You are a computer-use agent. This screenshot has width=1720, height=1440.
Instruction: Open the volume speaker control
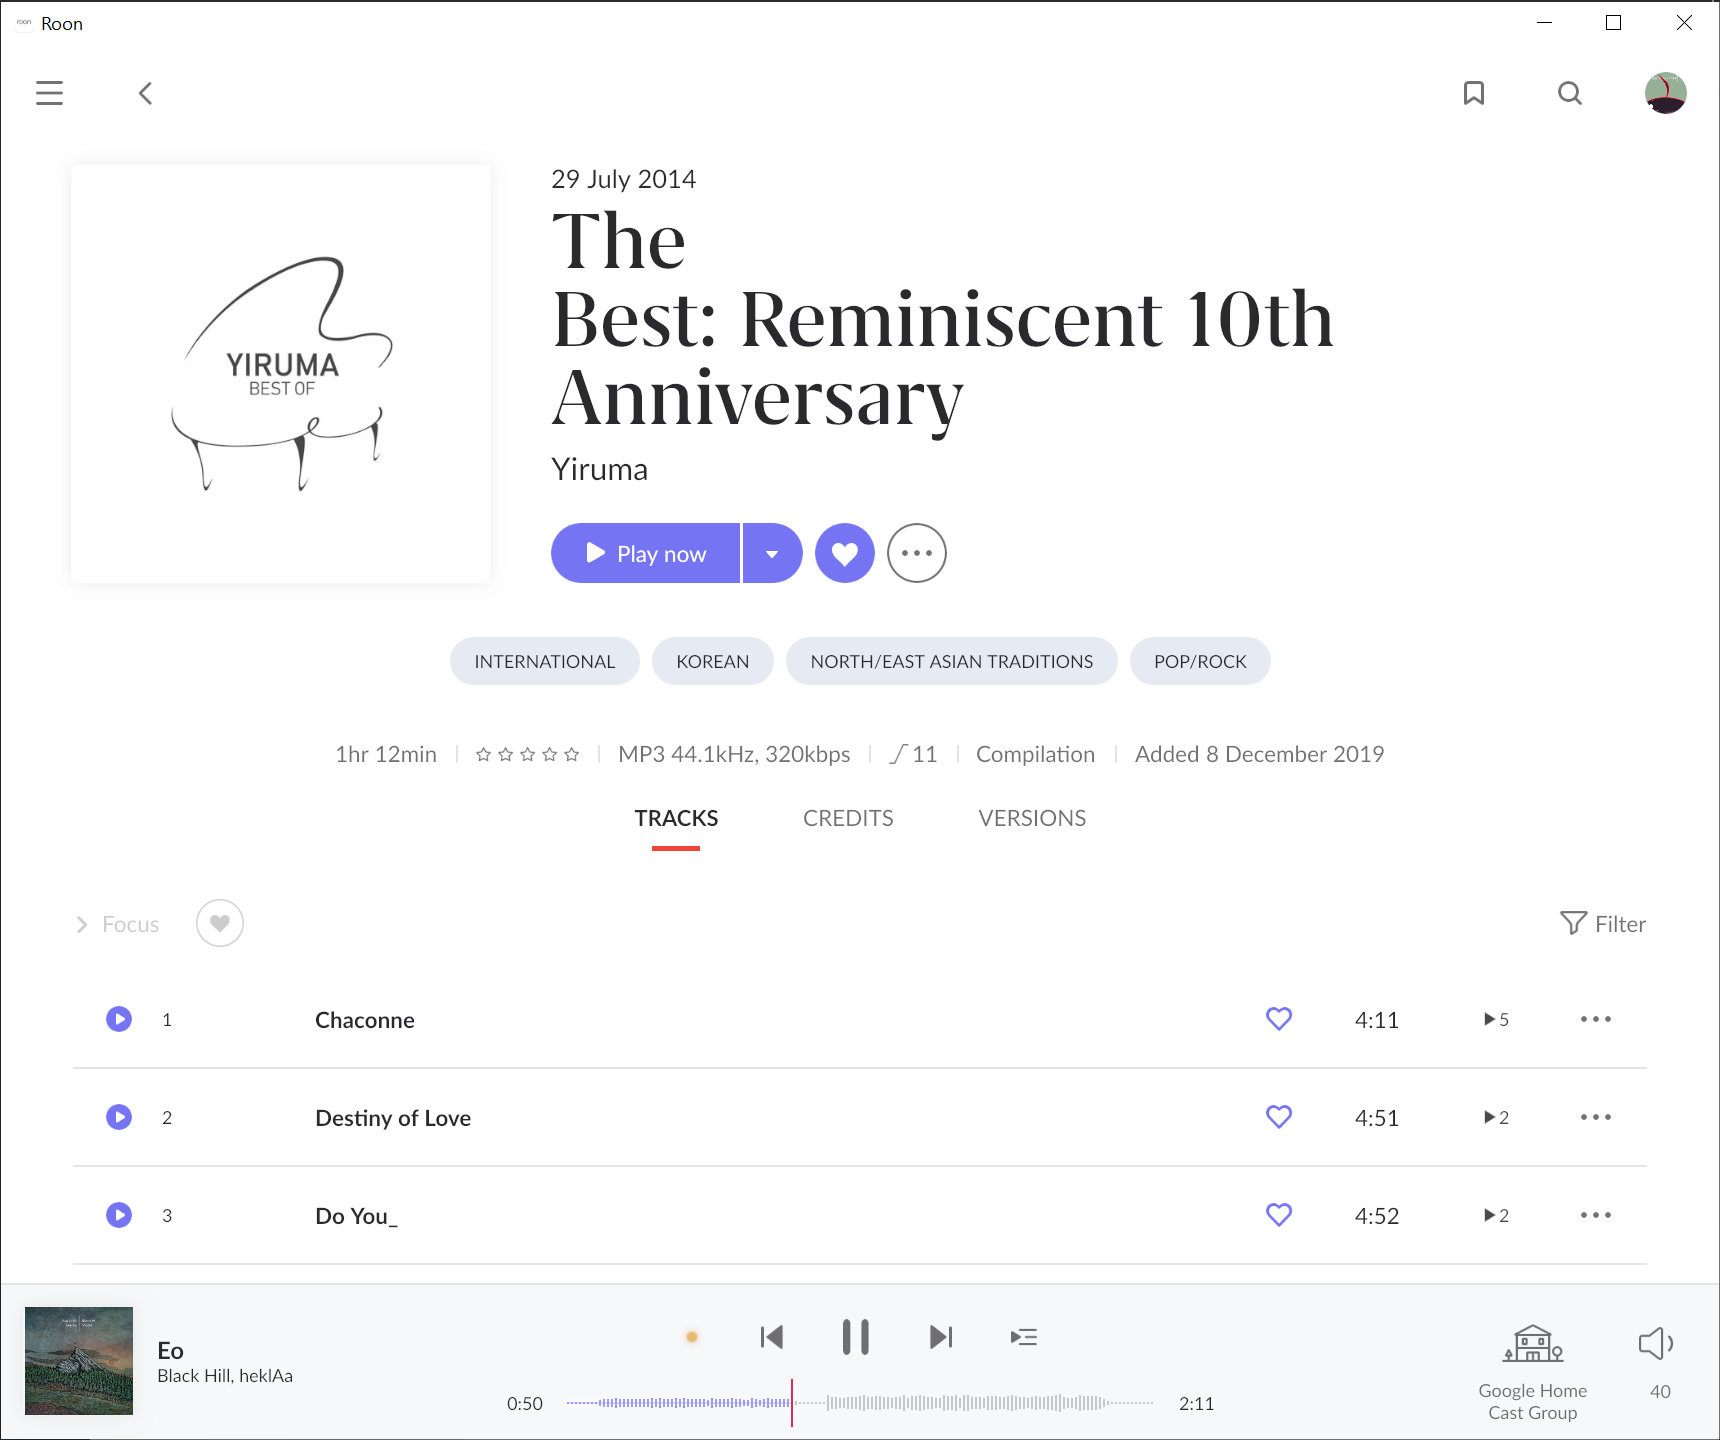(x=1656, y=1343)
